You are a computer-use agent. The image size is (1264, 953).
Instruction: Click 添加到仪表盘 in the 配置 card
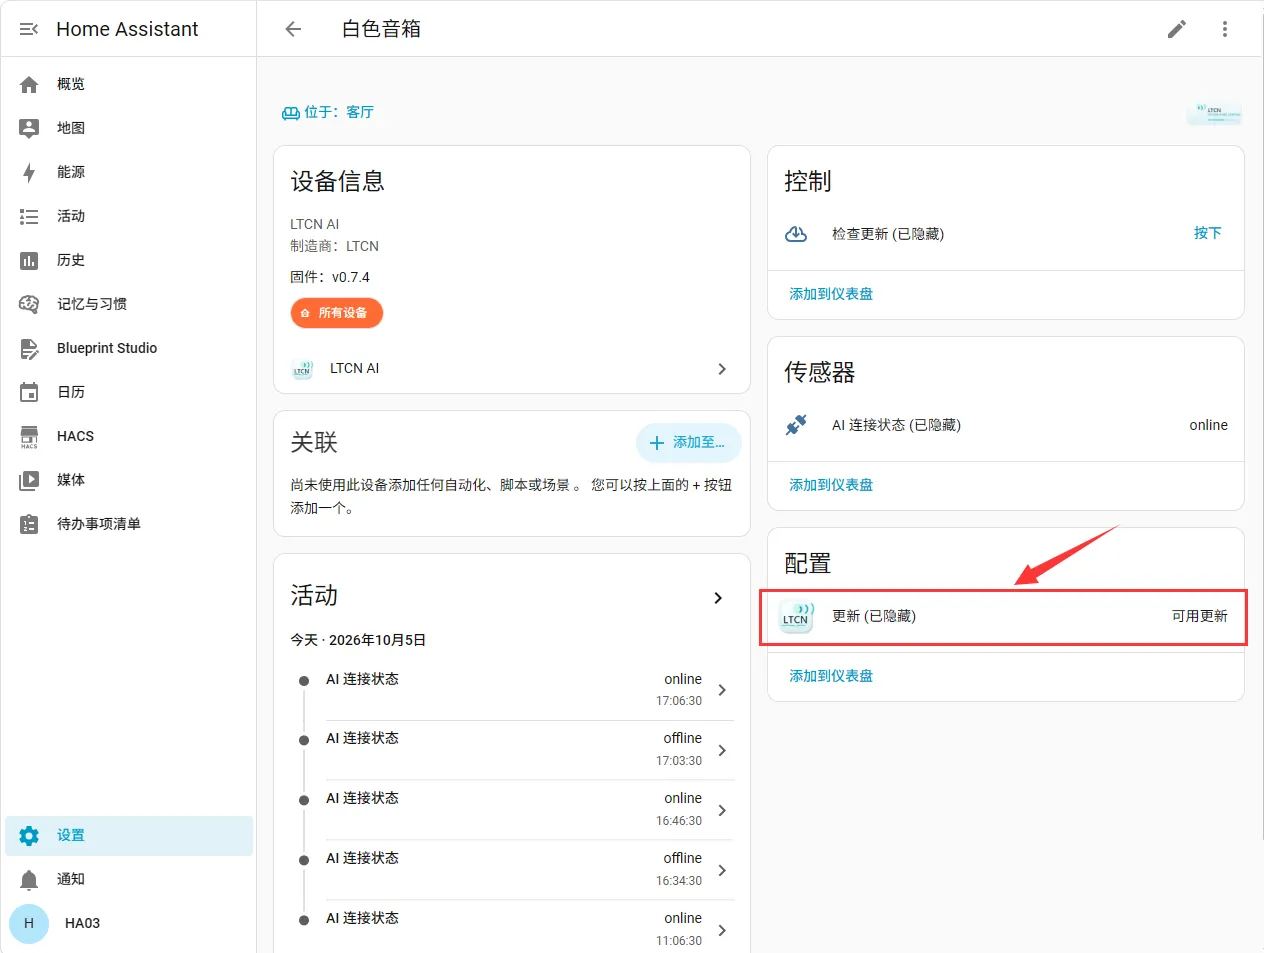(831, 676)
